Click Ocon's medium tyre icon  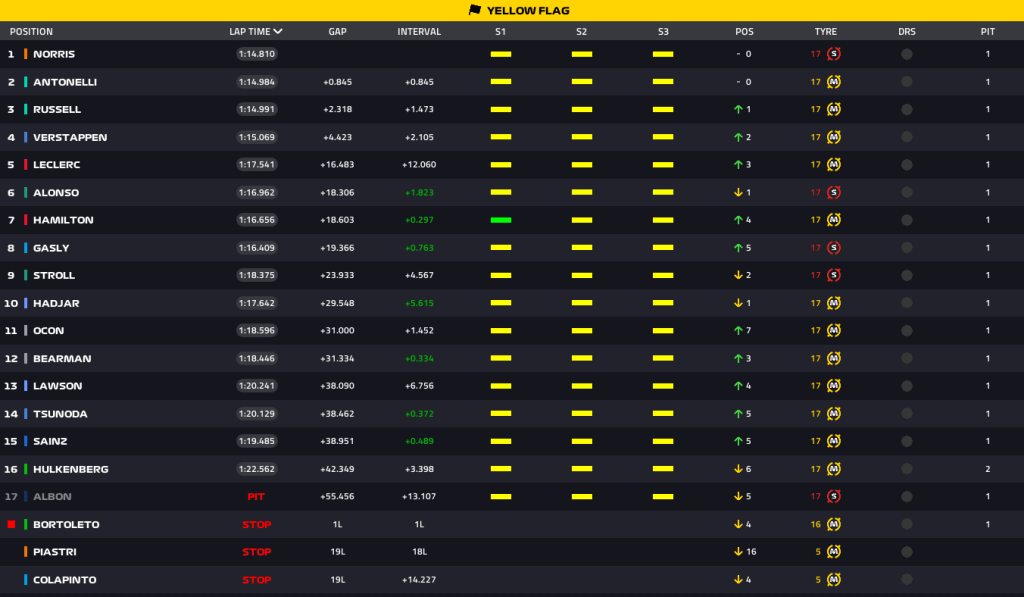coord(833,331)
